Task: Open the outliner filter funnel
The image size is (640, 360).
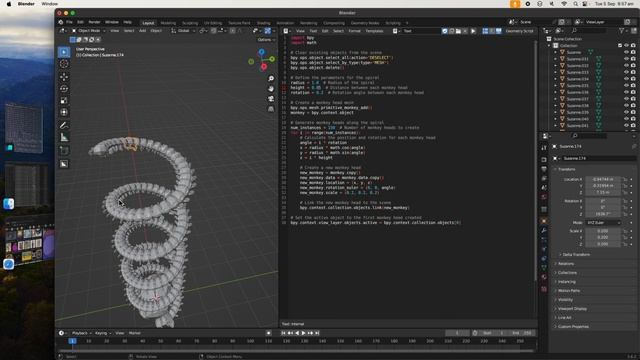Action: [622, 31]
